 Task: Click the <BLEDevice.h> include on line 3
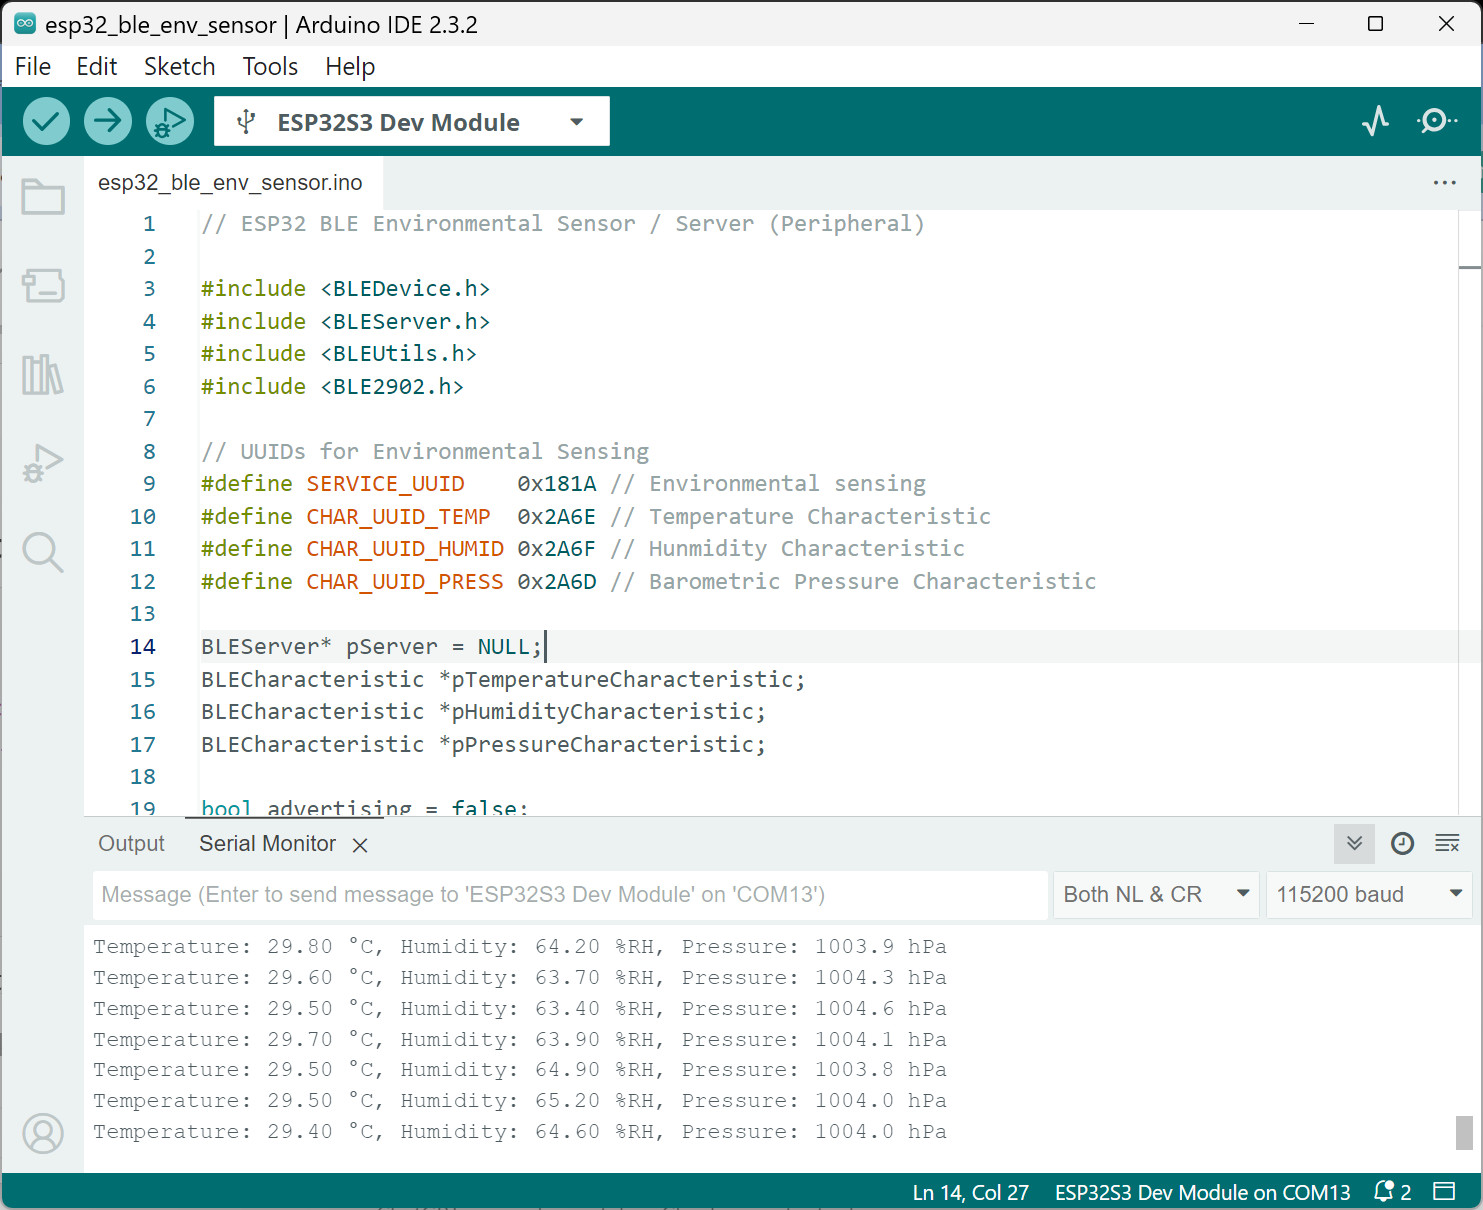click(405, 289)
